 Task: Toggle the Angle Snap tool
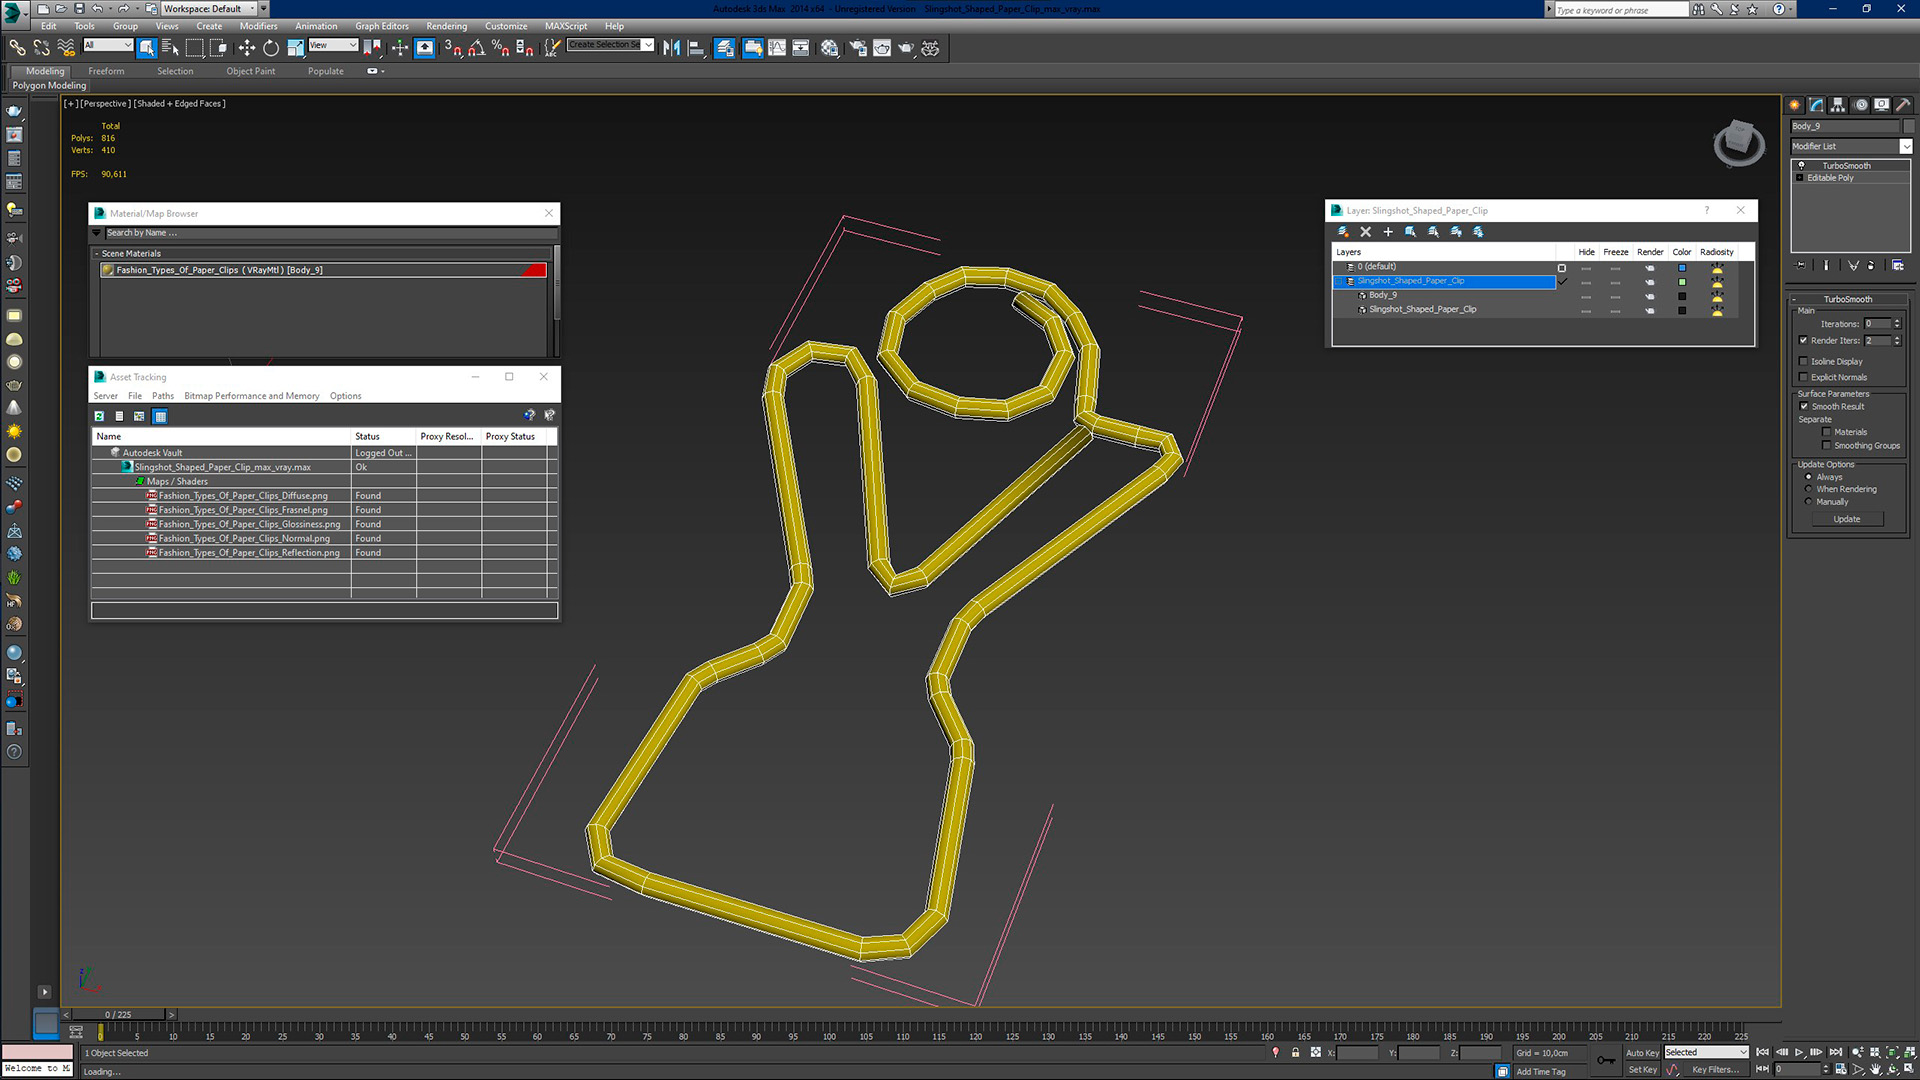[x=476, y=47]
